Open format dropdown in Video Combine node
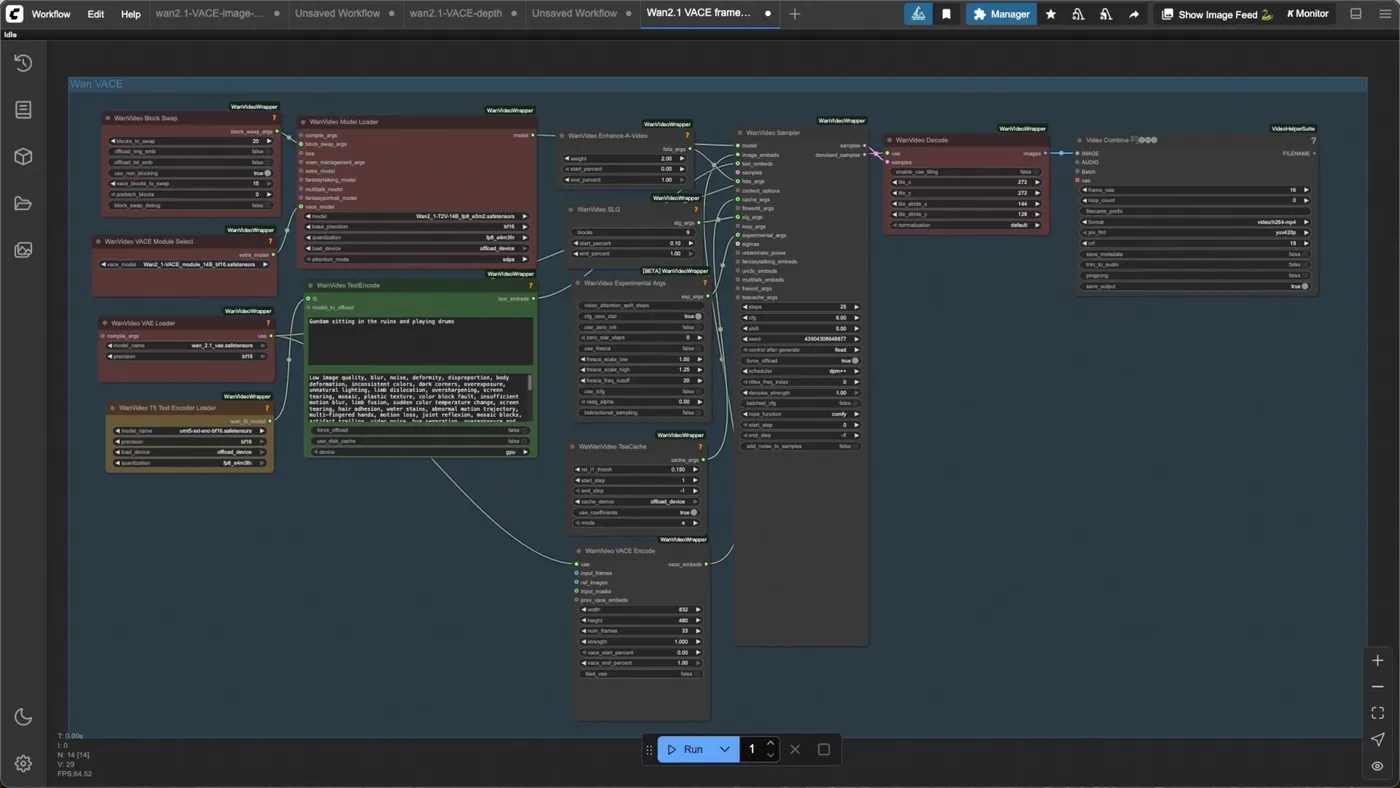 click(x=1196, y=222)
